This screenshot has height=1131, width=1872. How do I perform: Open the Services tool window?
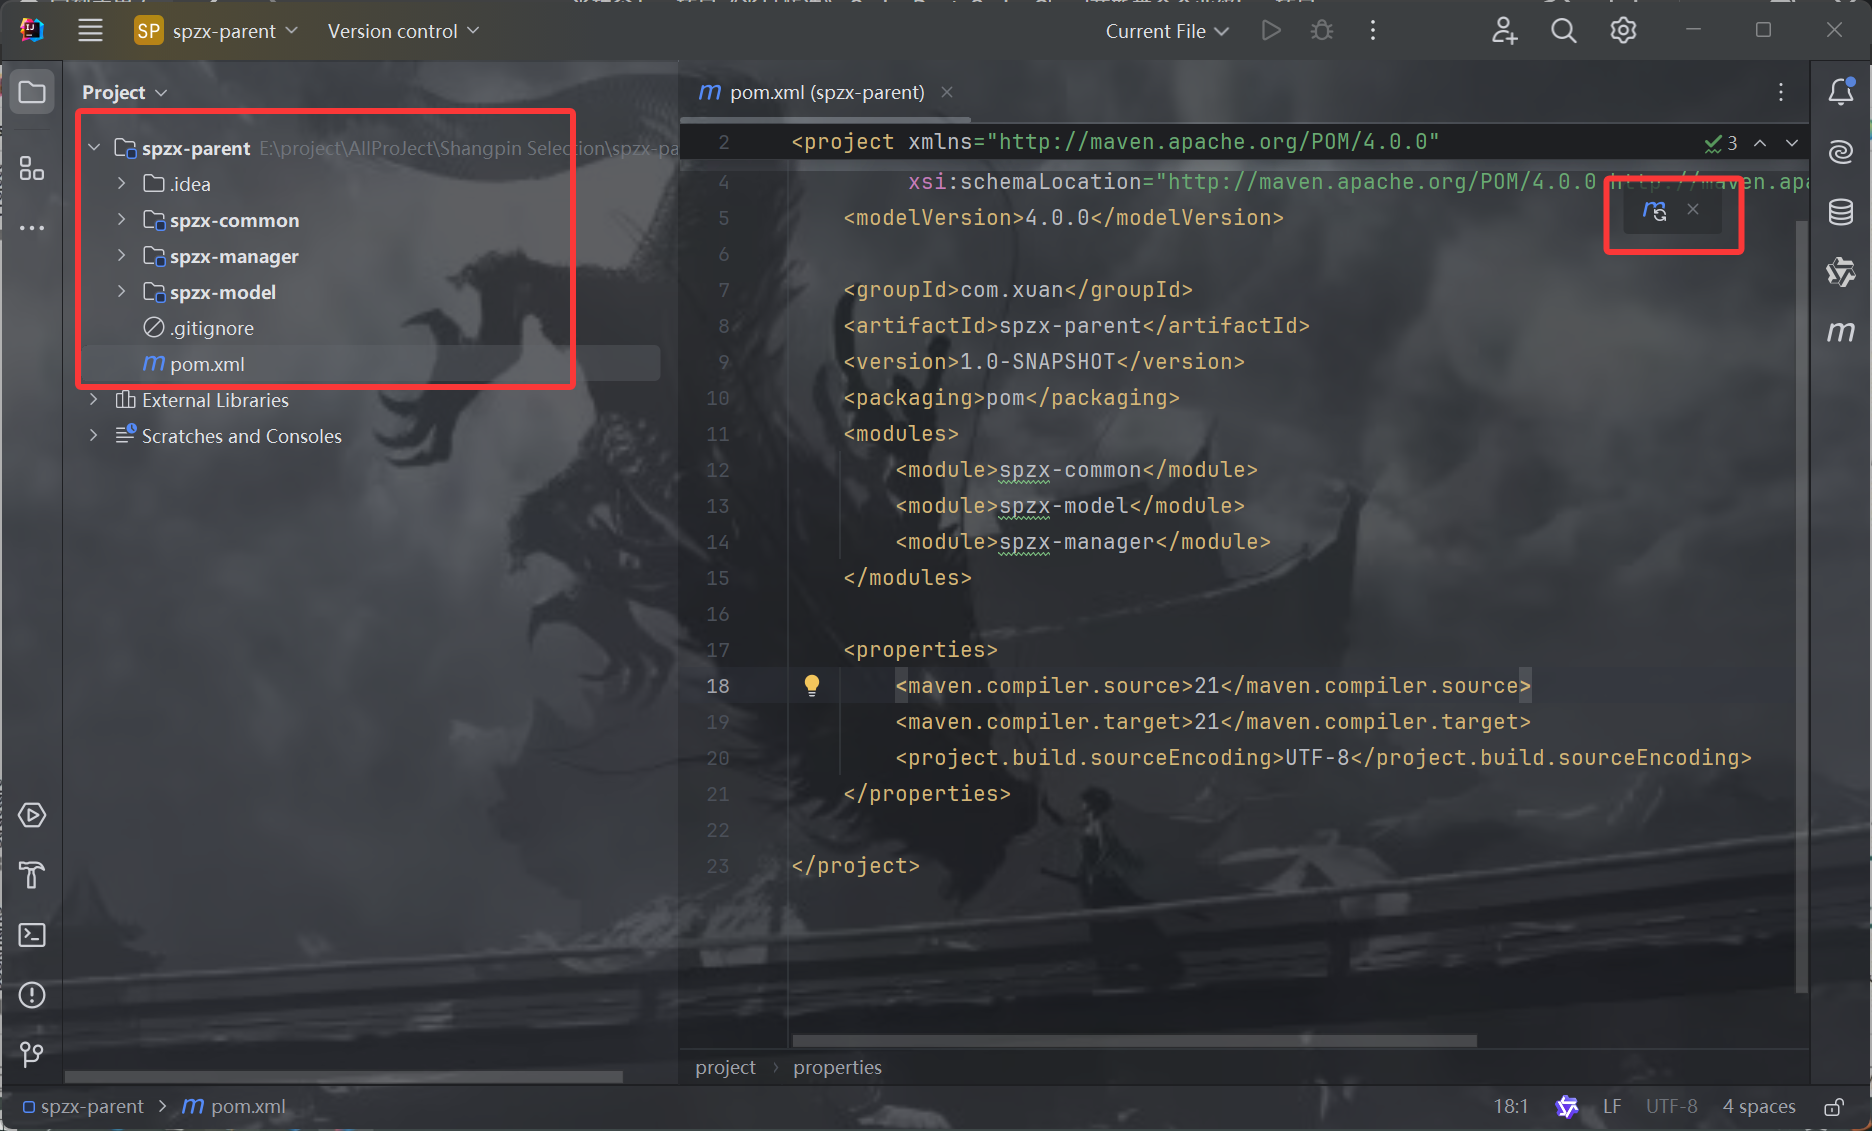[32, 815]
